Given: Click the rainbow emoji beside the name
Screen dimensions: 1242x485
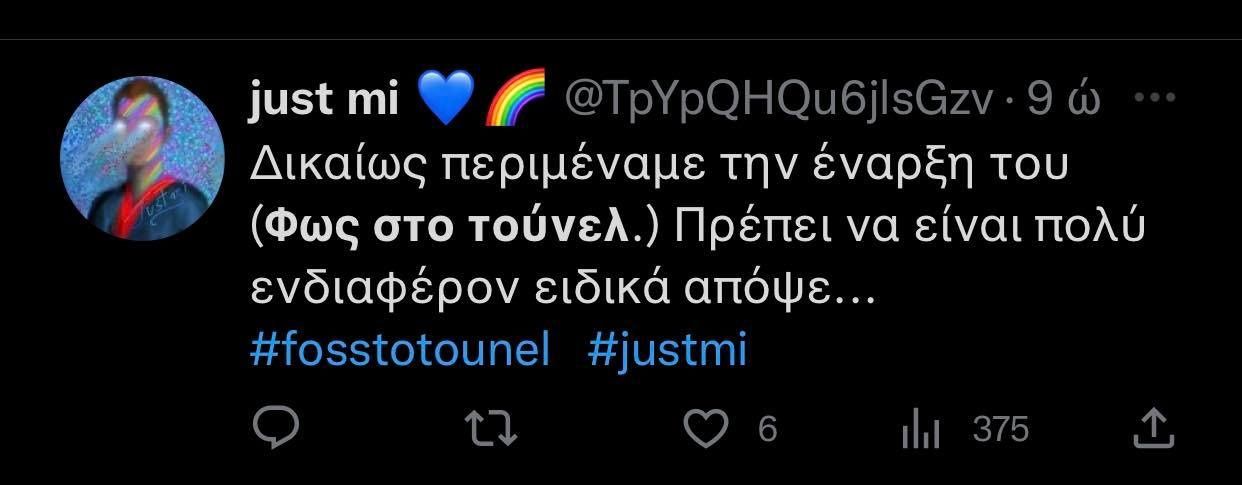Looking at the screenshot, I should coord(514,100).
